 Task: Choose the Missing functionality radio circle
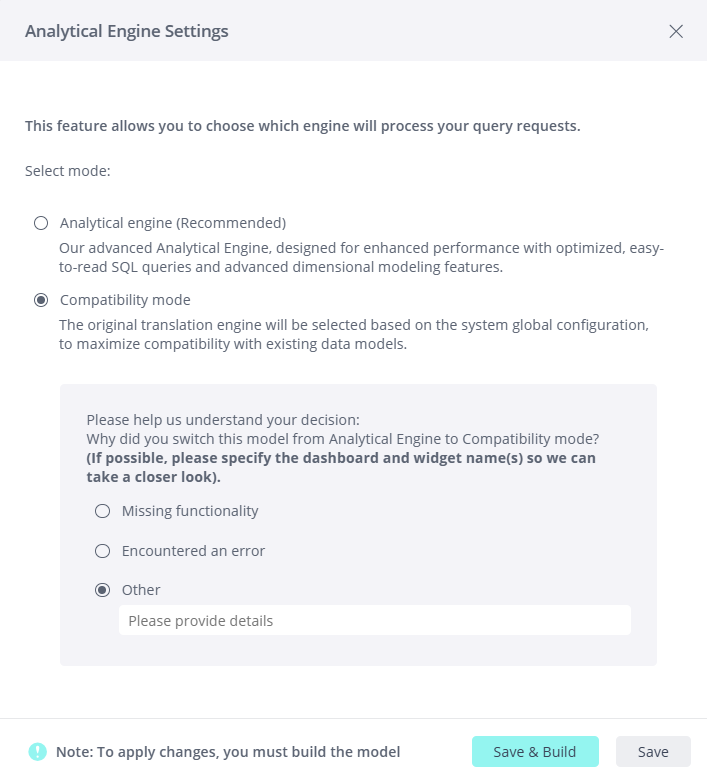click(102, 511)
